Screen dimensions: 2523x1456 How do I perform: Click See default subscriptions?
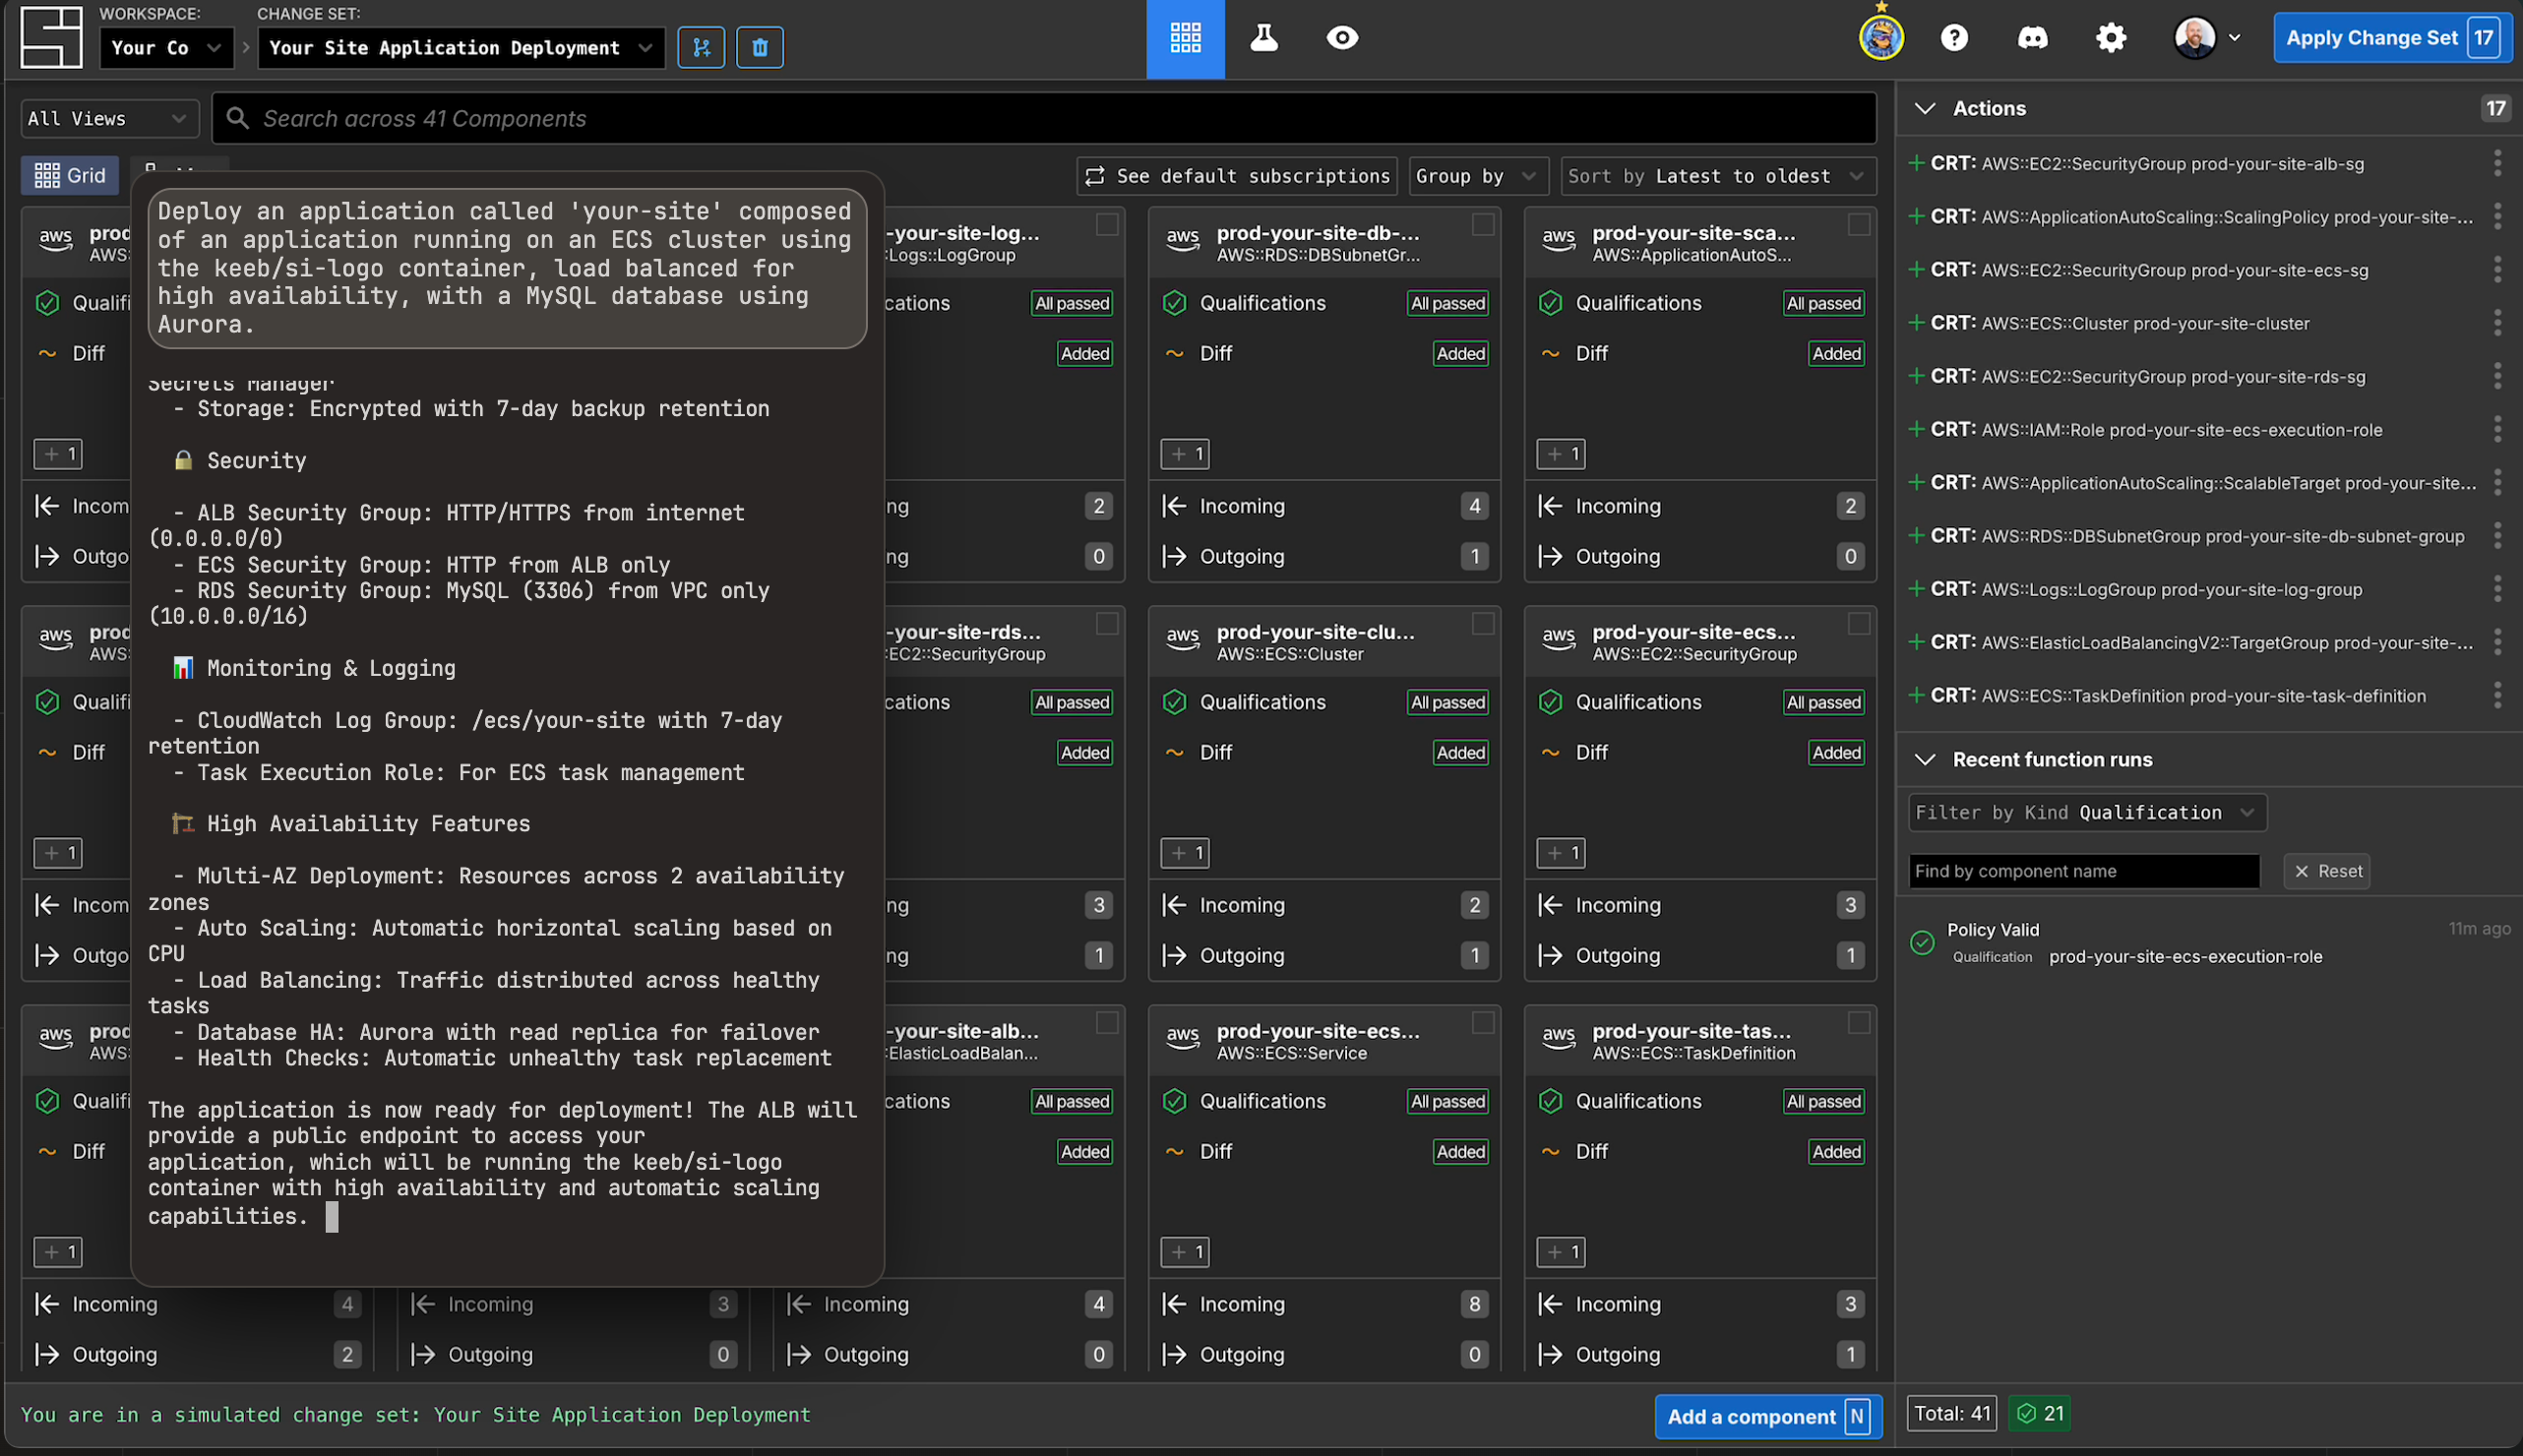(1235, 176)
